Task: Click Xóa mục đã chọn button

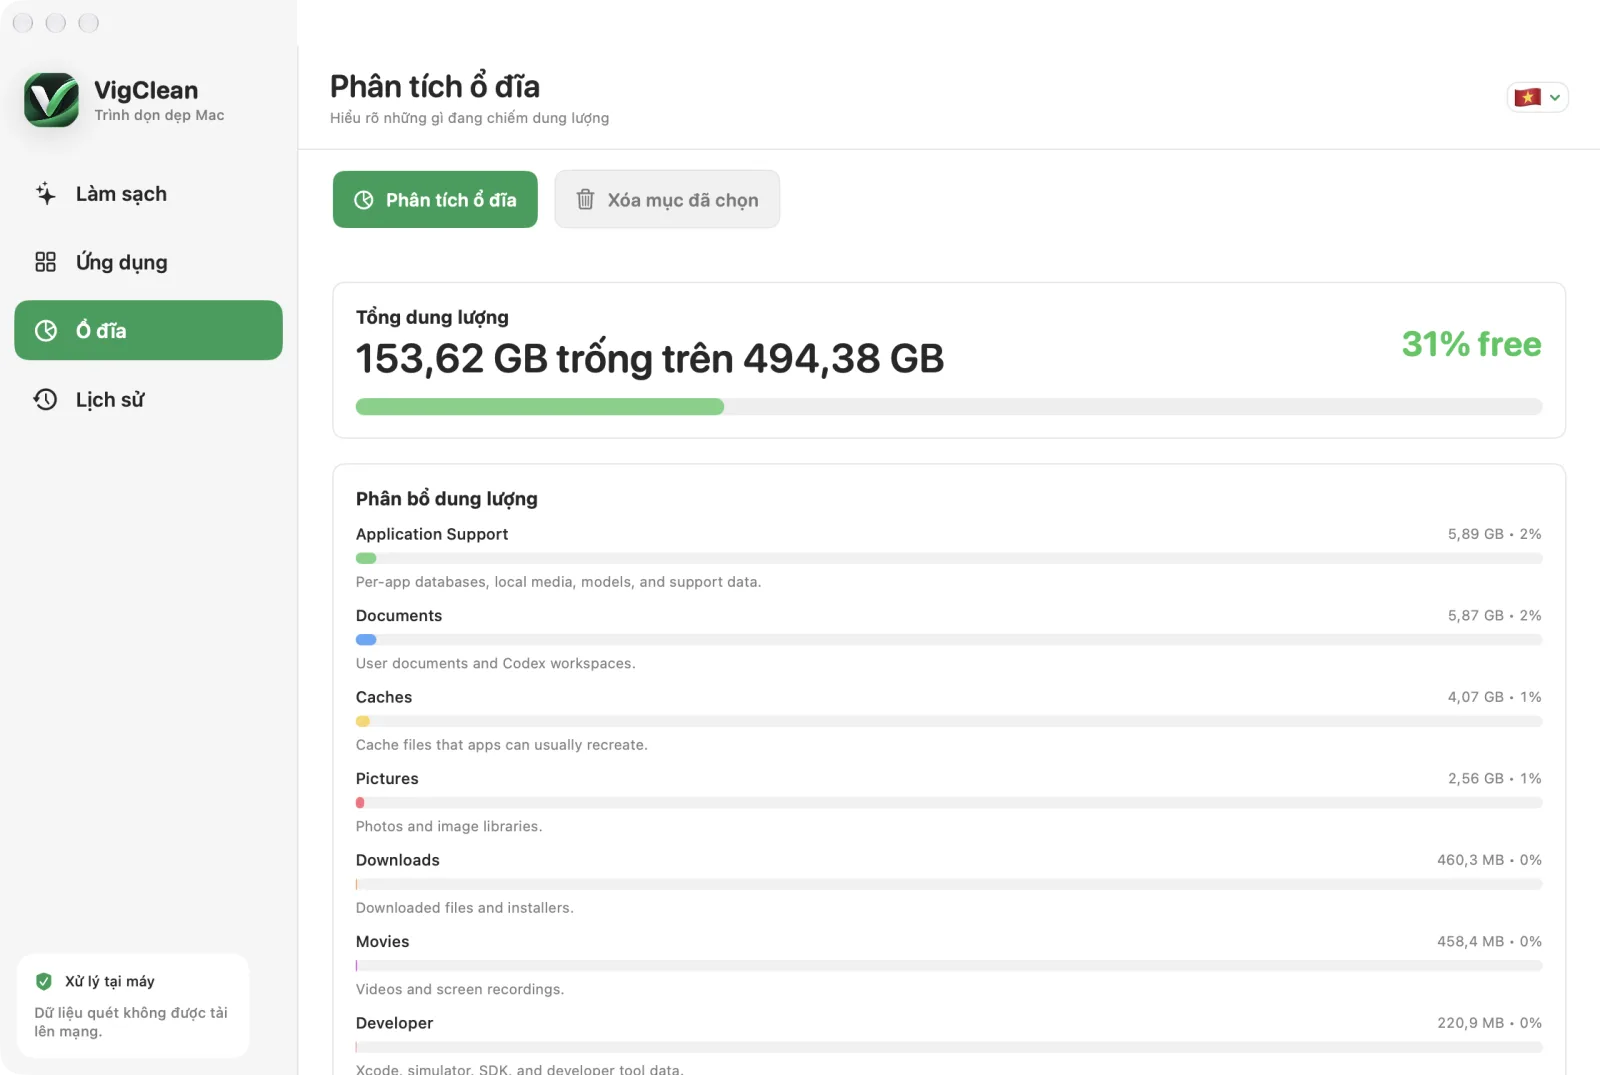Action: (x=667, y=200)
